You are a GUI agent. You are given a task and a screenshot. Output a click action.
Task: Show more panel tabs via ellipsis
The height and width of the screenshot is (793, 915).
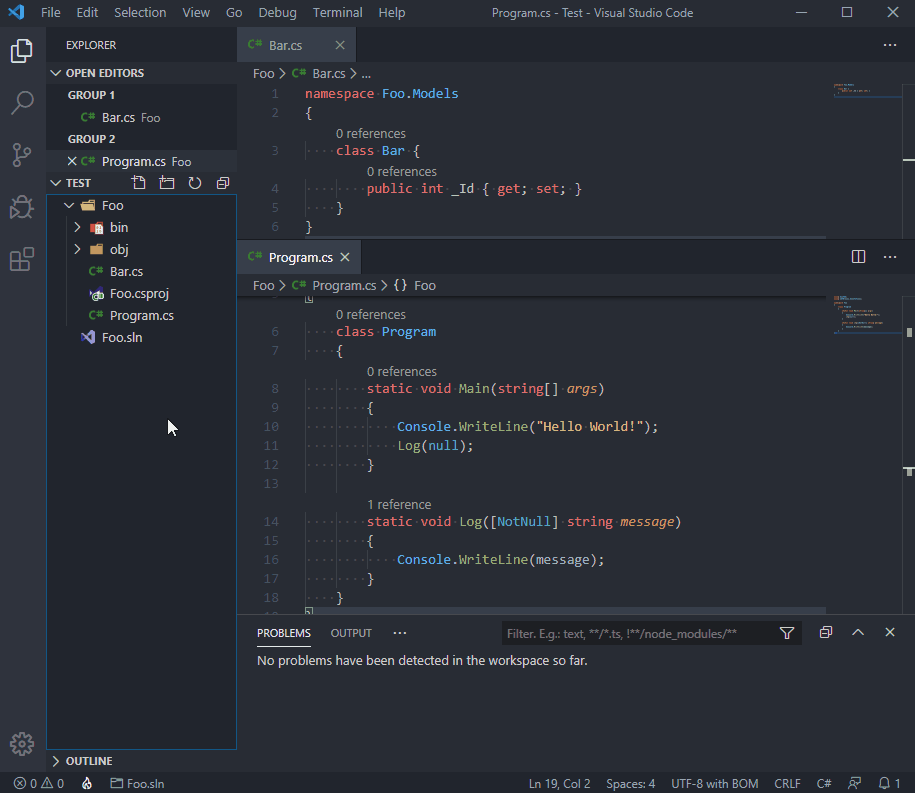coord(400,633)
